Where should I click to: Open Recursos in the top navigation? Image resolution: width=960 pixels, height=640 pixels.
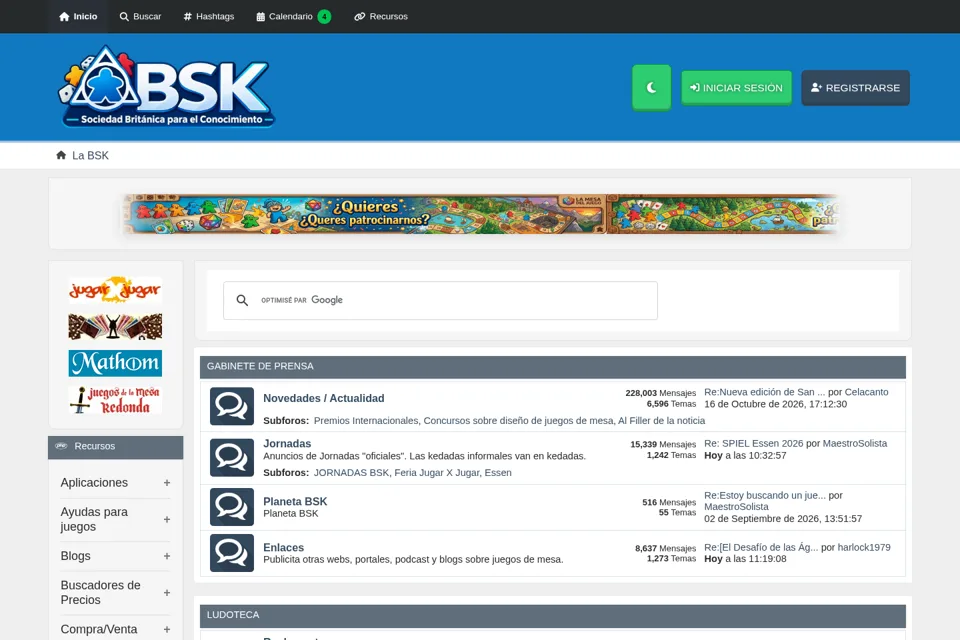click(x=381, y=17)
